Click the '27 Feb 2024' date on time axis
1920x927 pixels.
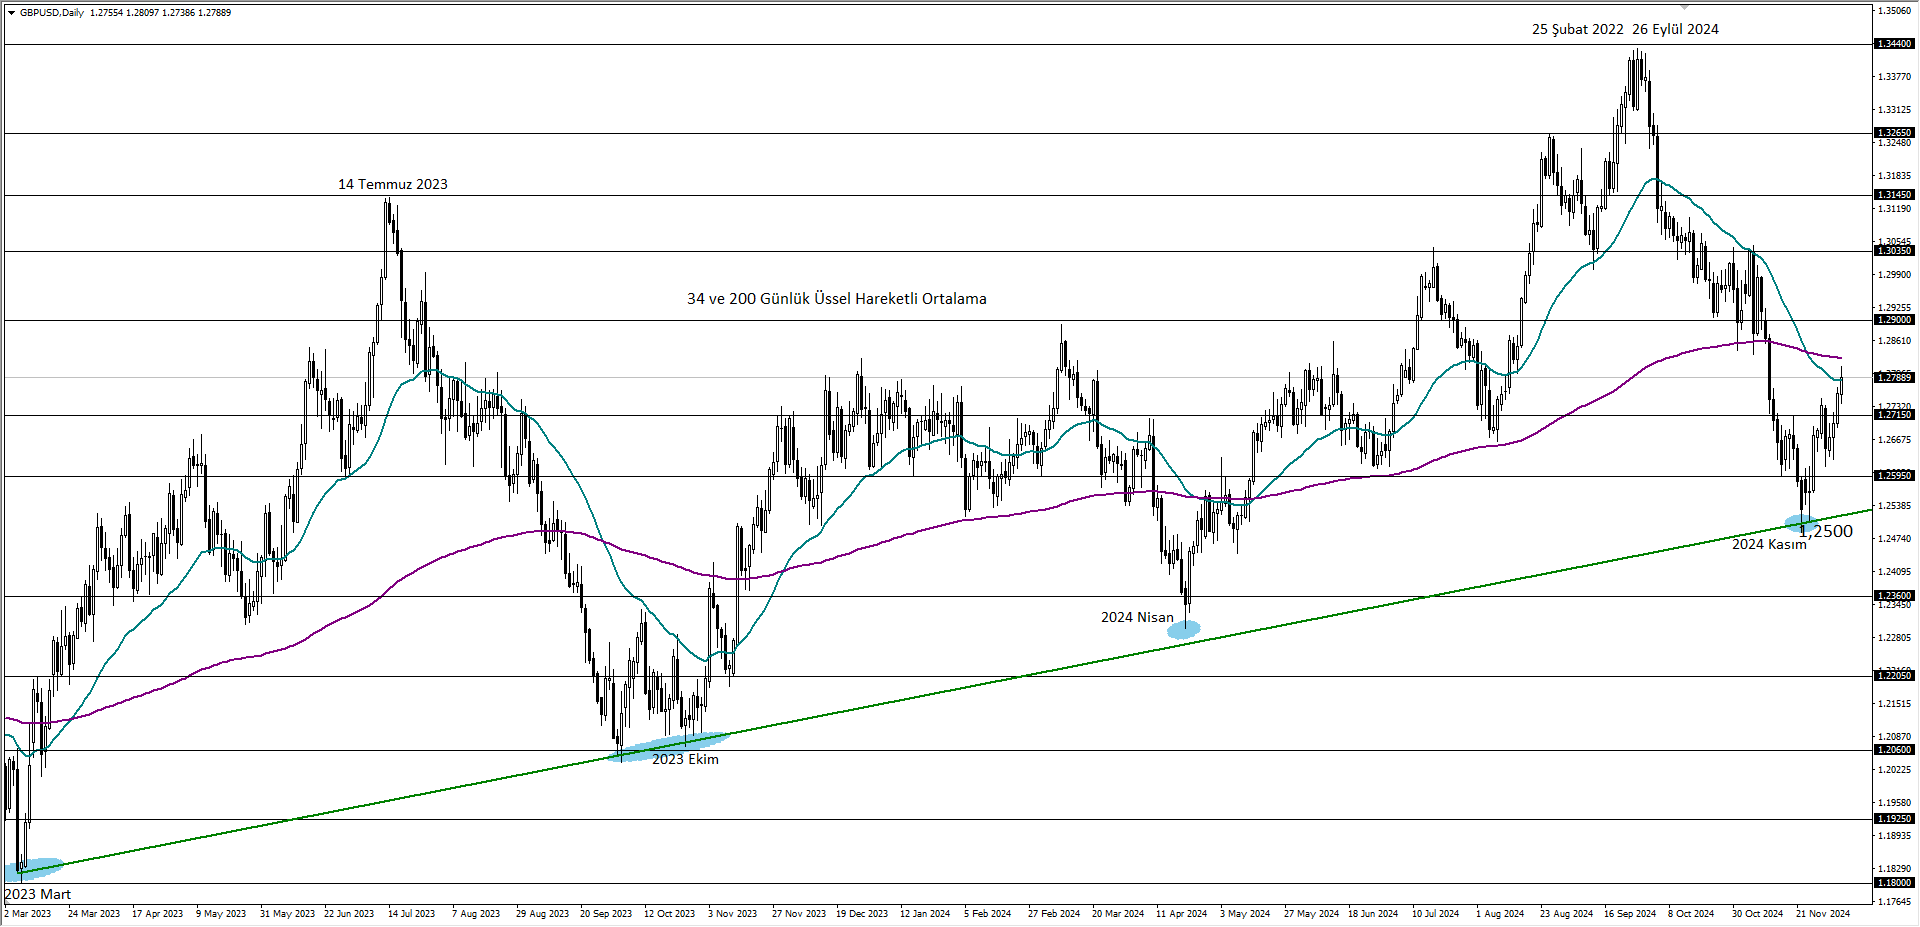(x=1054, y=914)
